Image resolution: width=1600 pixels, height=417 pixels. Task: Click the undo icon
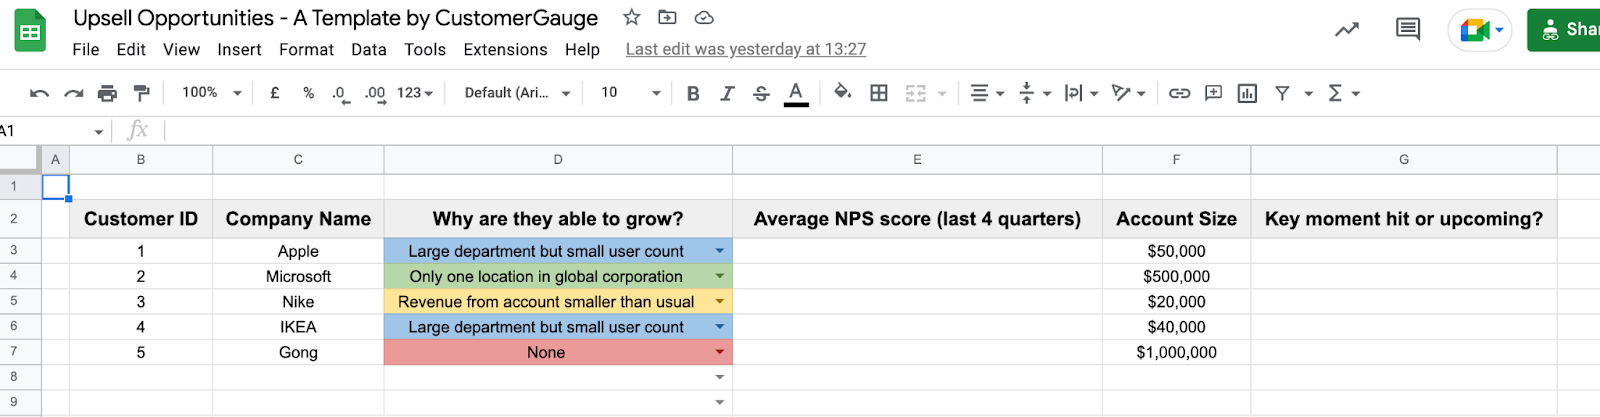(x=39, y=93)
